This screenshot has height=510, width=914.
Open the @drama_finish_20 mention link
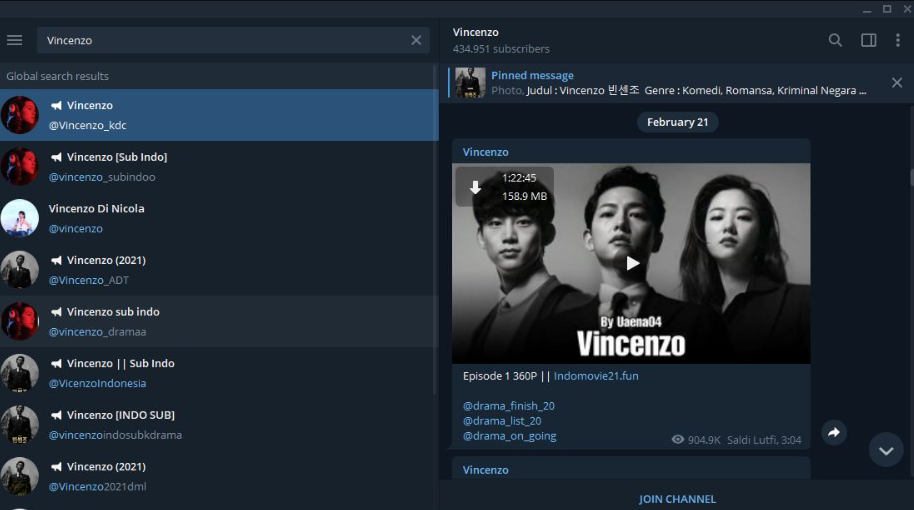click(x=508, y=406)
